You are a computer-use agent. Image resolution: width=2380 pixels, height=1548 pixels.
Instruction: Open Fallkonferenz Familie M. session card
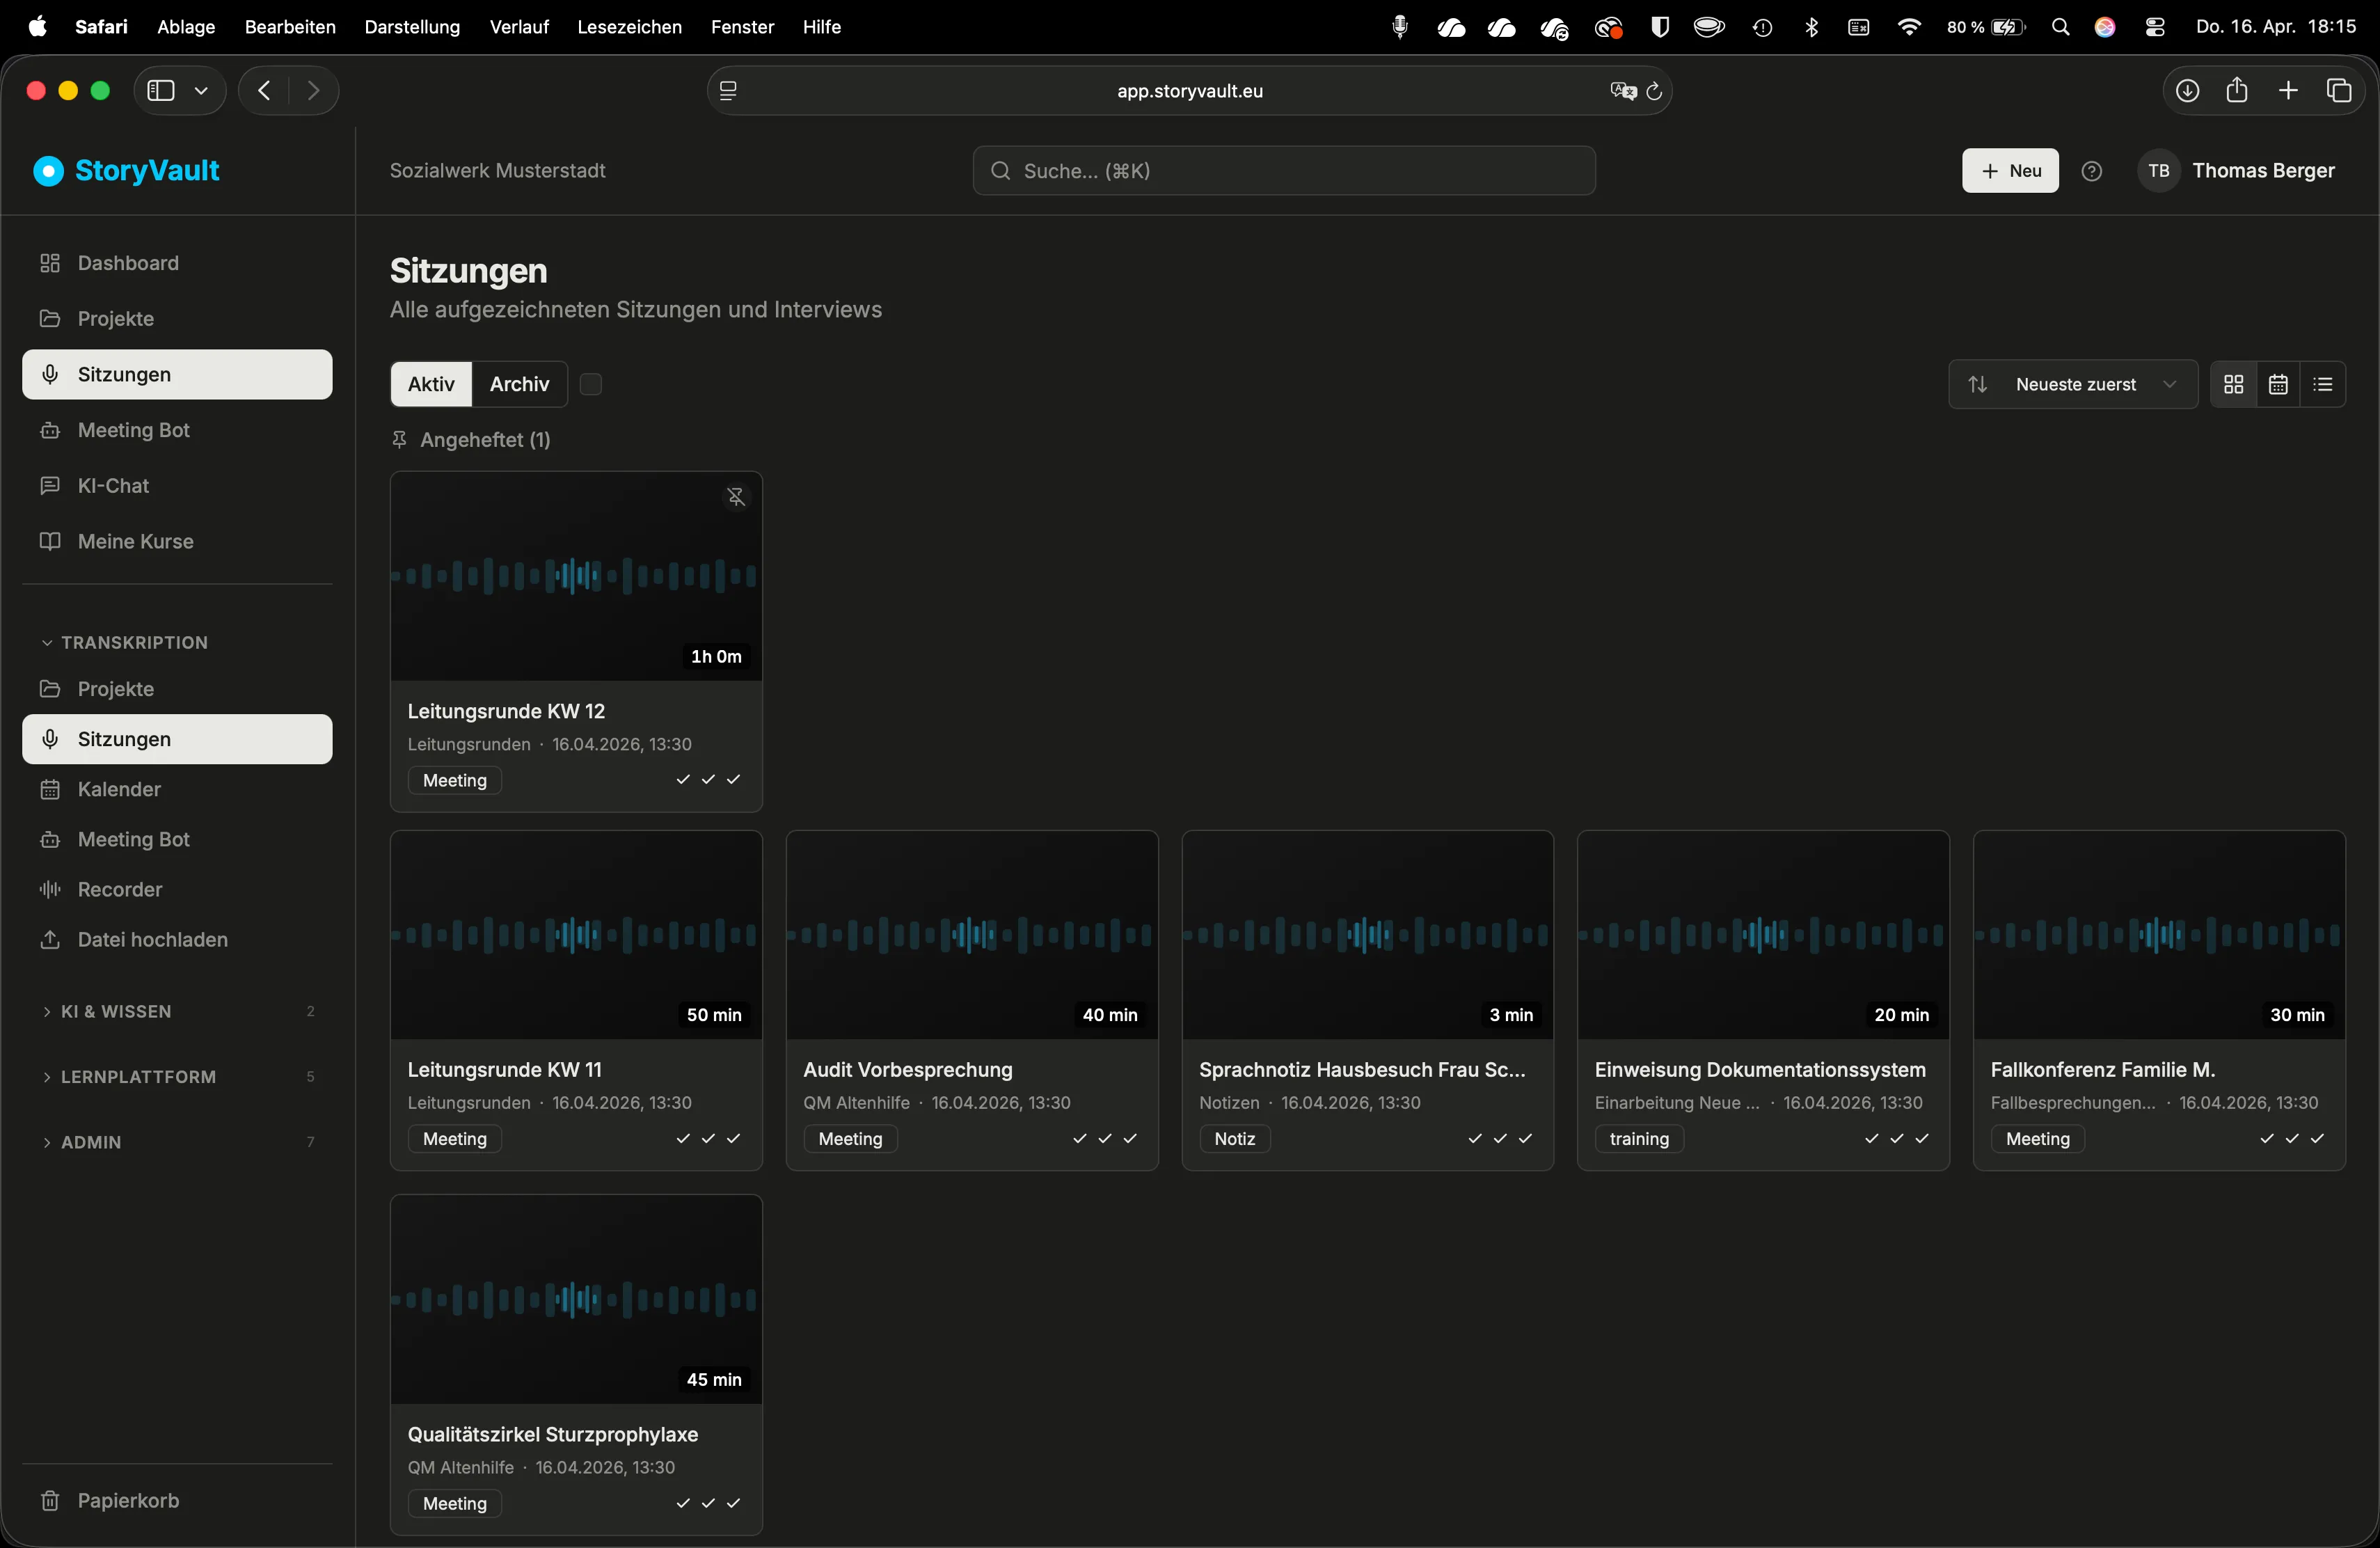click(2159, 1000)
